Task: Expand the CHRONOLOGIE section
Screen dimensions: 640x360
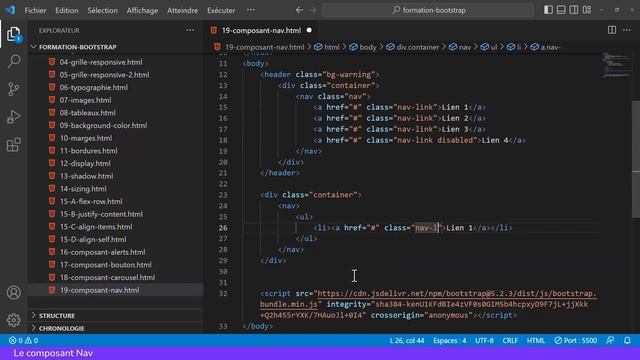Action: coord(115,328)
